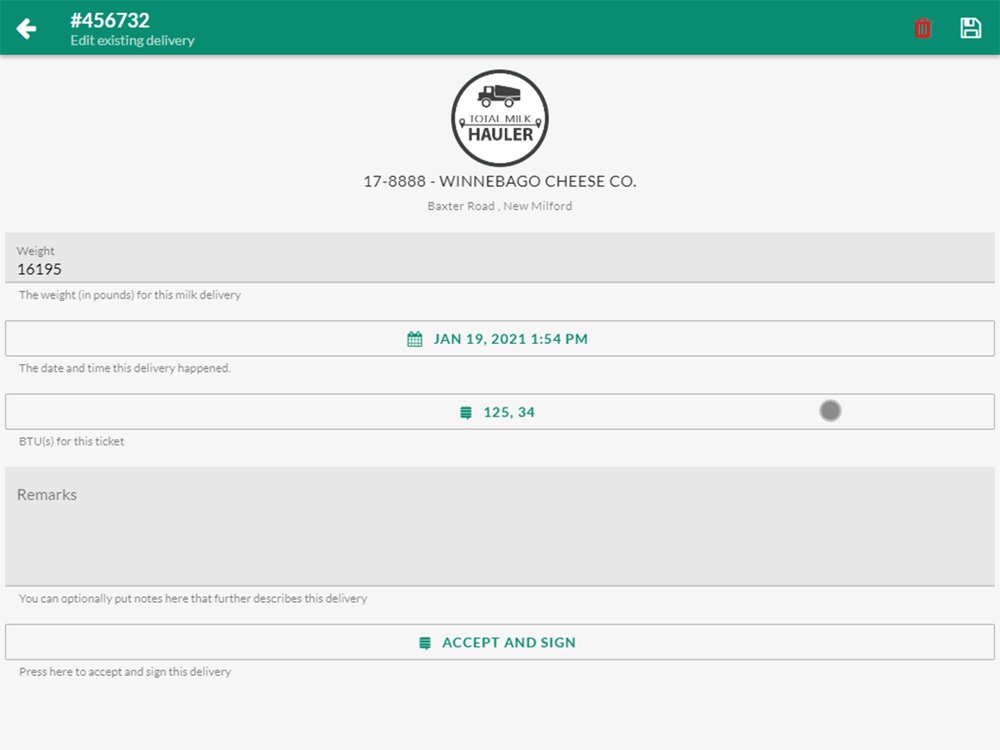
Task: Click the weight in pounds hint text
Action: pyautogui.click(x=130, y=295)
